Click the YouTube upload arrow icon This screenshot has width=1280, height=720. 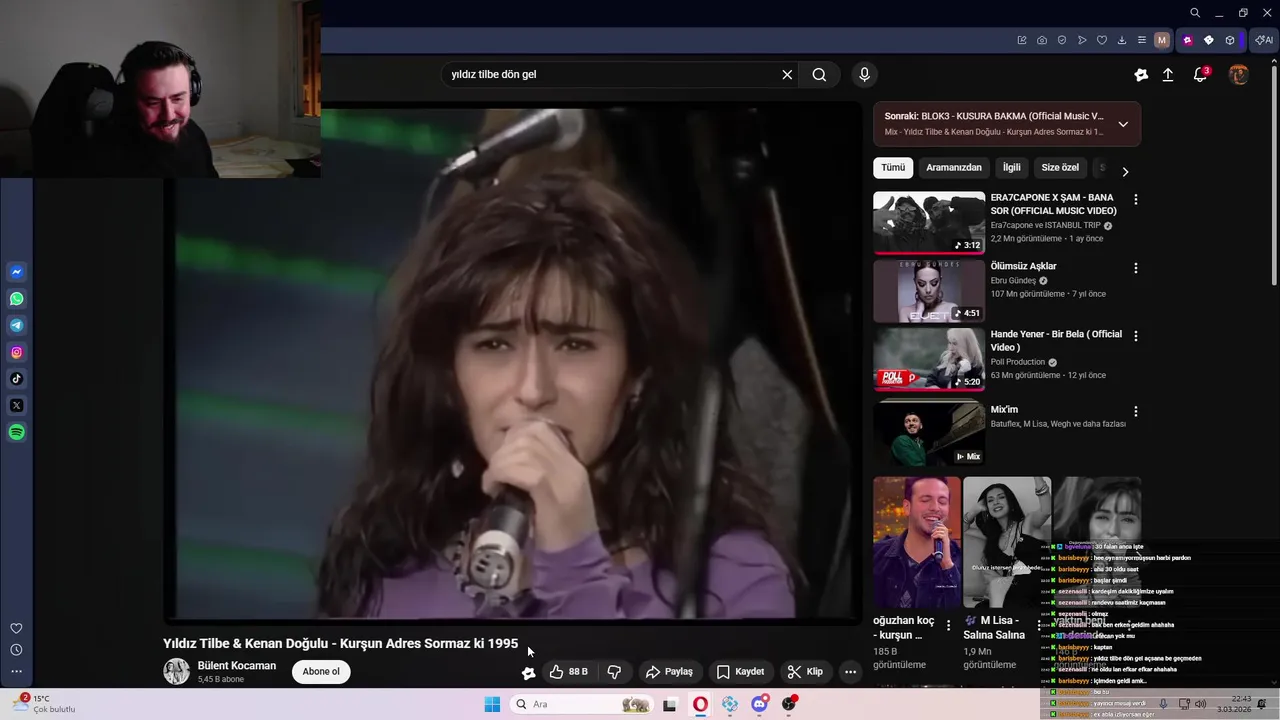click(1168, 74)
